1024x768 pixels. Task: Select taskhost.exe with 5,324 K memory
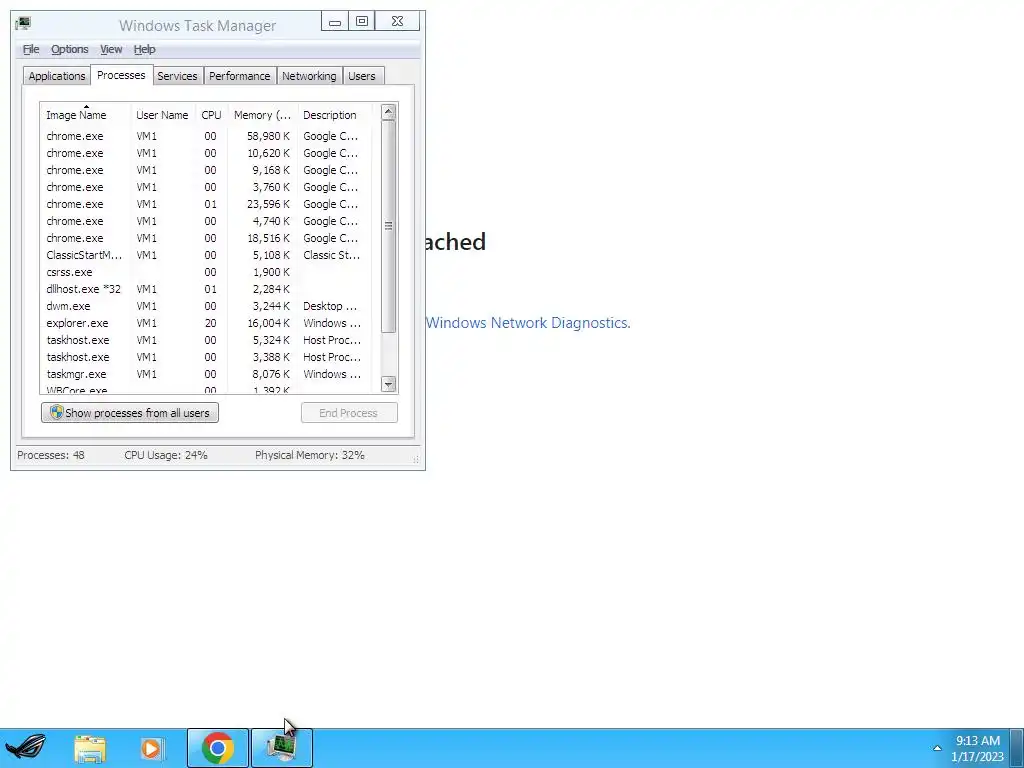pyautogui.click(x=206, y=340)
